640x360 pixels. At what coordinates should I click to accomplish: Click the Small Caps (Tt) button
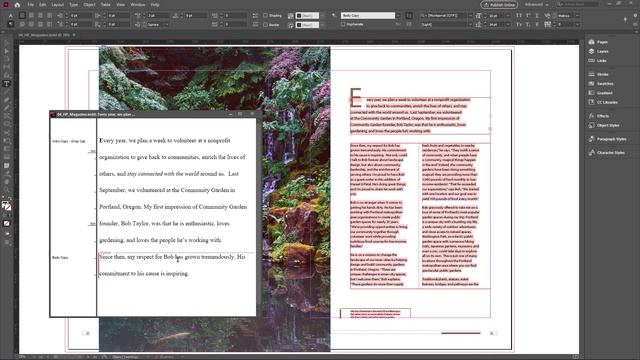[x=519, y=24]
